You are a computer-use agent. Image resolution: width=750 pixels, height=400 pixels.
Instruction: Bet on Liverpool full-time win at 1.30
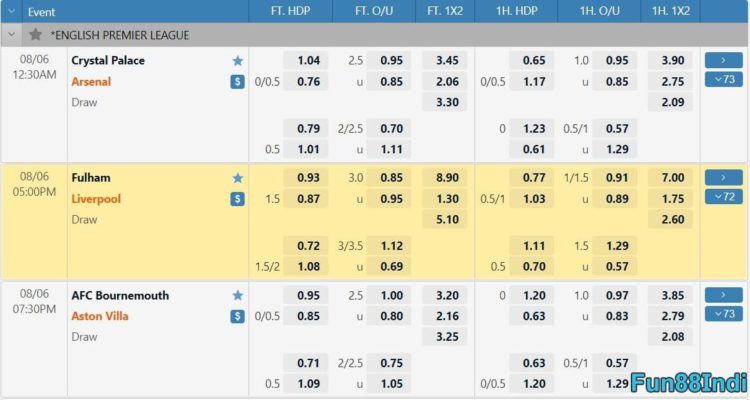point(447,199)
